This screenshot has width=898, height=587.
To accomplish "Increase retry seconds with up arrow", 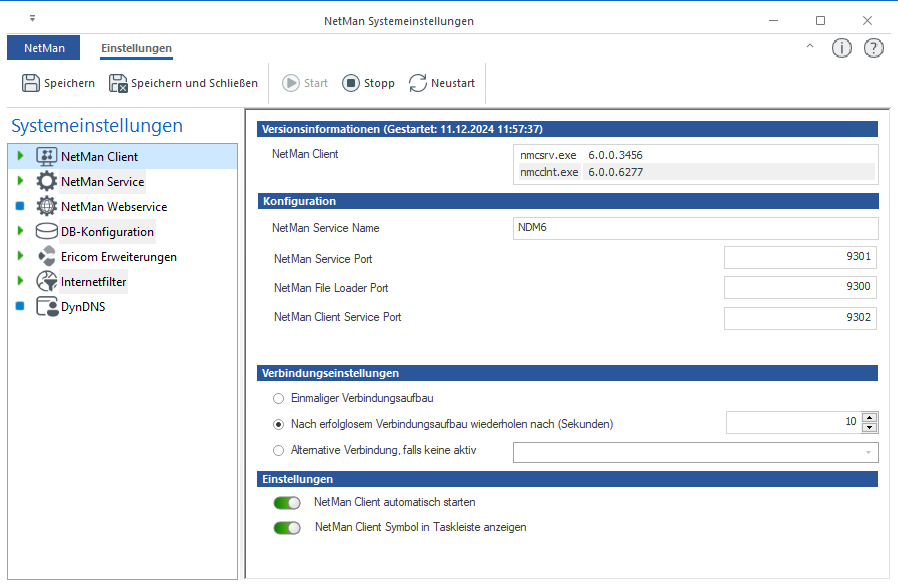I will pos(869,417).
